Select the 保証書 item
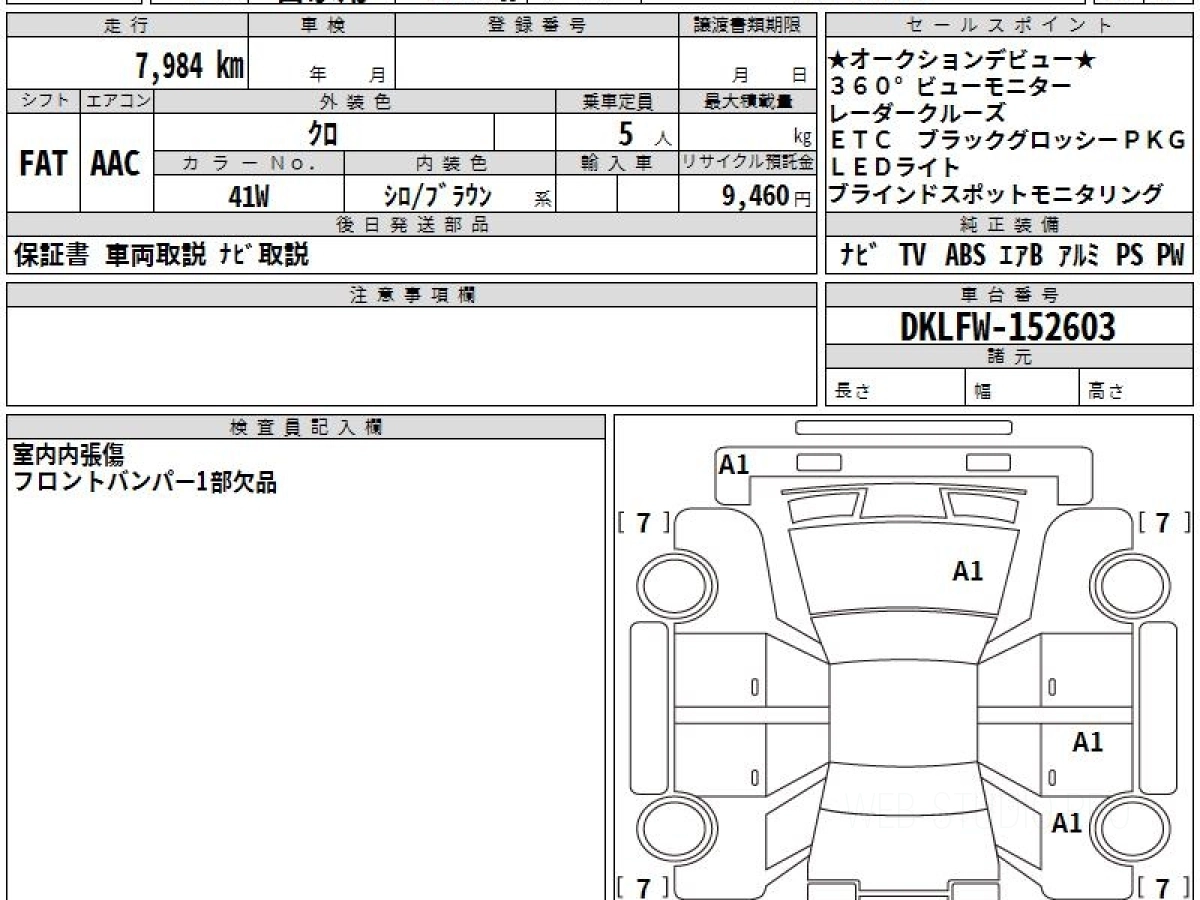Viewport: 1200px width, 900px height. [x=51, y=256]
